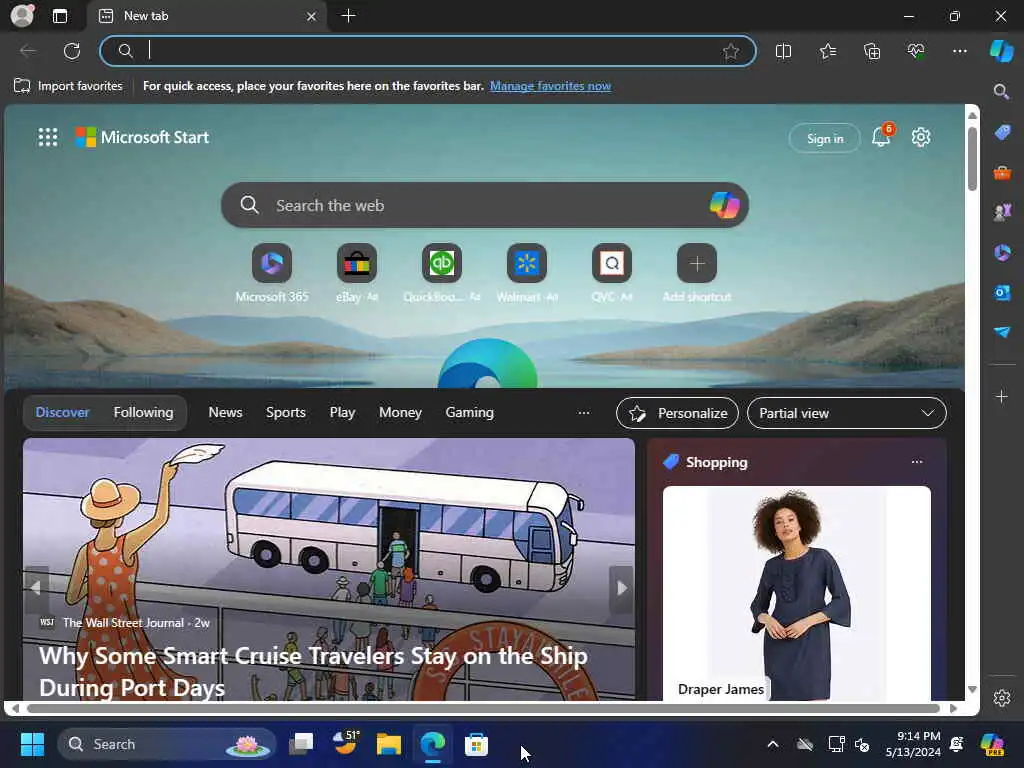1024x768 pixels.
Task: Customize sidebar with plus icon
Action: (1002, 396)
